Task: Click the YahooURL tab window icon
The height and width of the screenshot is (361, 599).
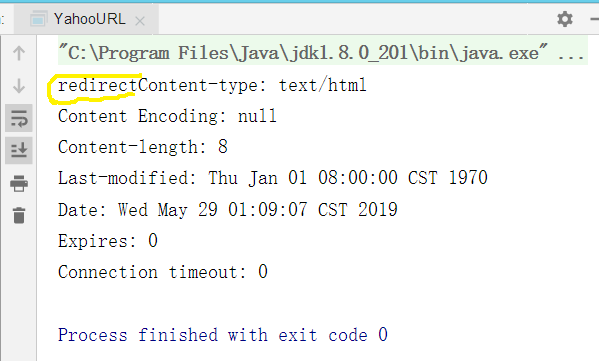Action: click(x=38, y=19)
